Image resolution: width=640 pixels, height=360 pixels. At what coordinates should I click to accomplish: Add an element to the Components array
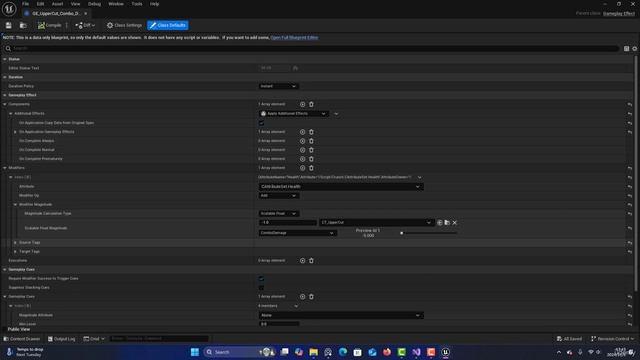tap(302, 104)
